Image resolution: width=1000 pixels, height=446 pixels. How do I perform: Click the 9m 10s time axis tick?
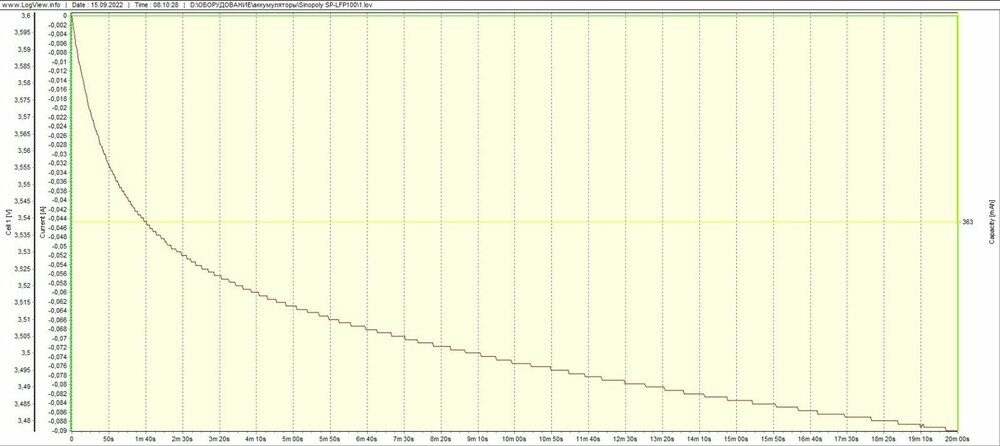coord(478,440)
